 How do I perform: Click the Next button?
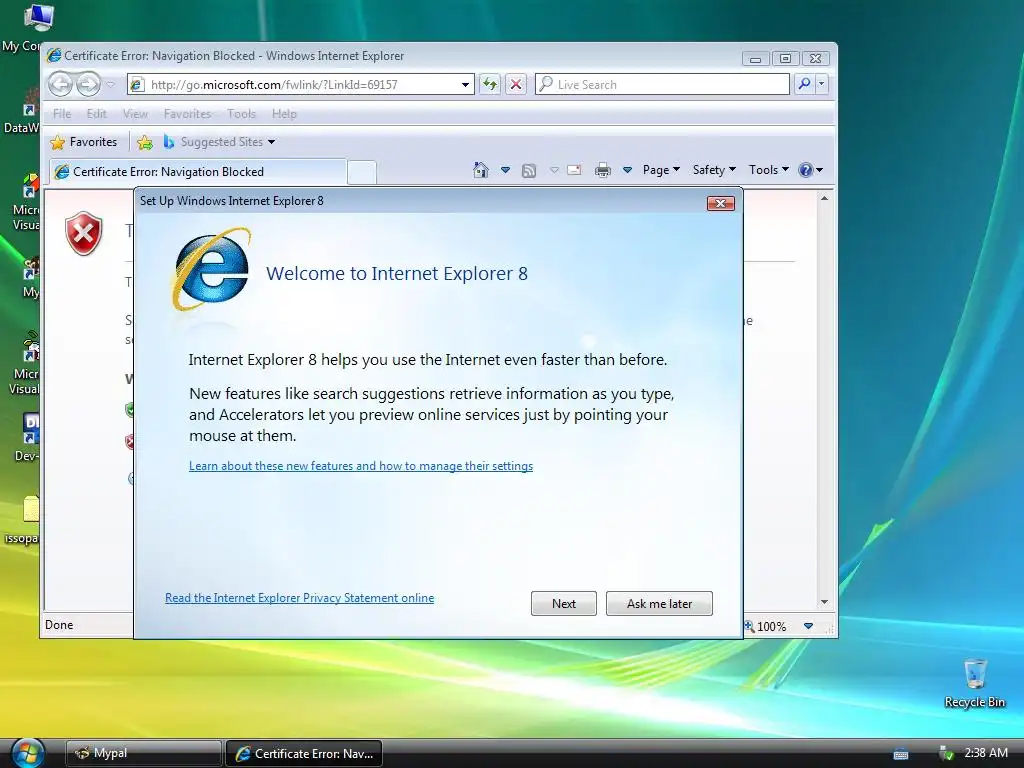[x=564, y=603]
